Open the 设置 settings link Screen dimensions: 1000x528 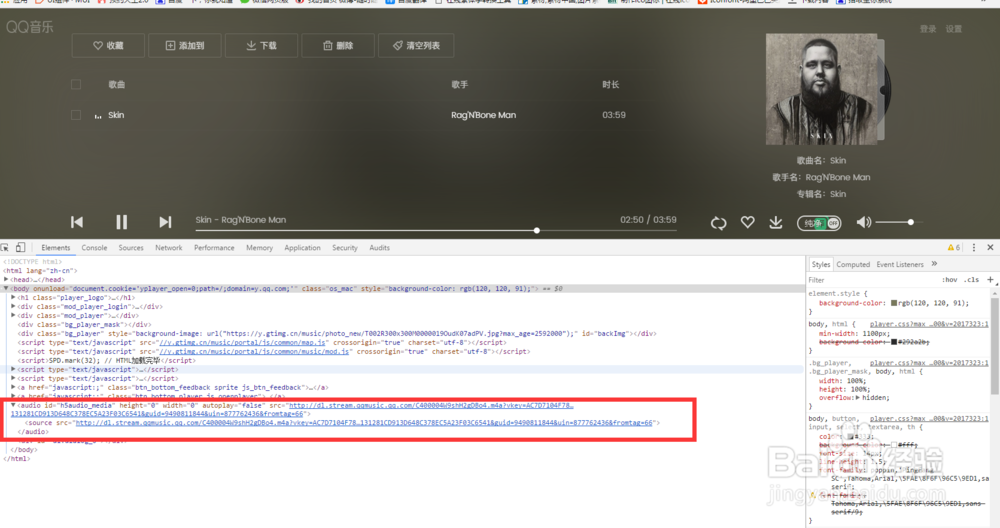pyautogui.click(x=953, y=29)
